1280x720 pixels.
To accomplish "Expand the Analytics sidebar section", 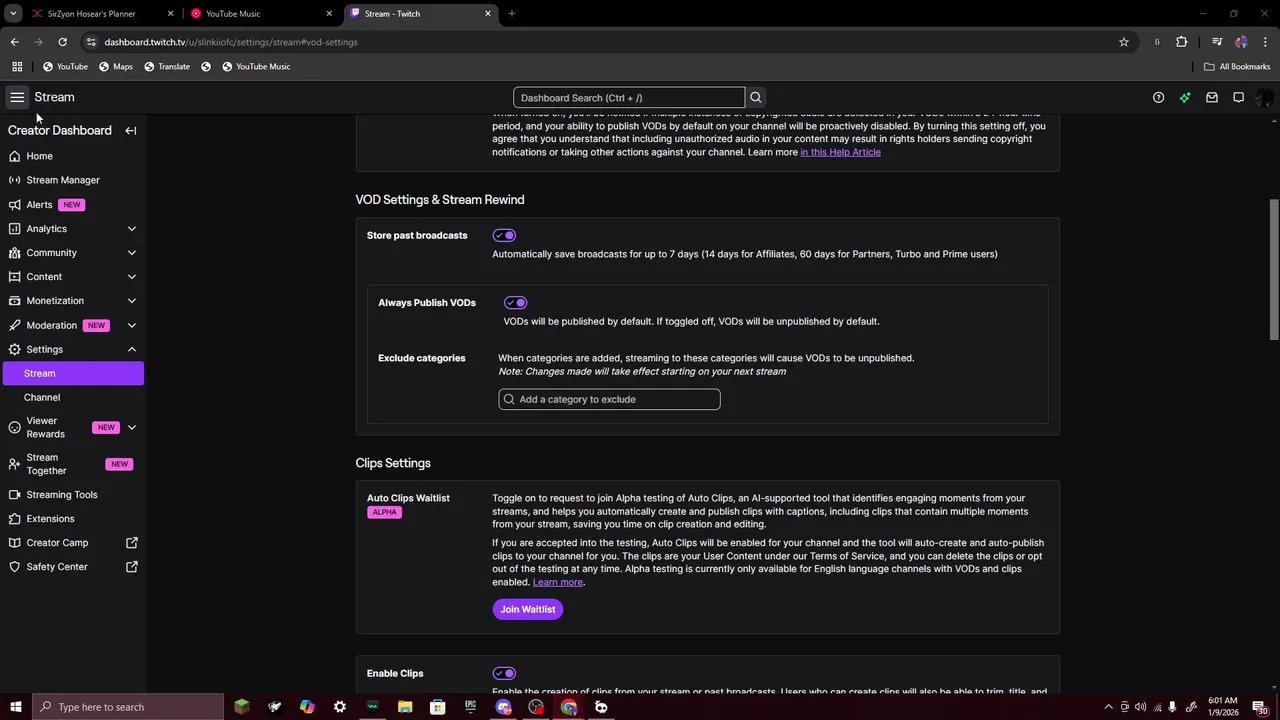I will pyautogui.click(x=132, y=229).
